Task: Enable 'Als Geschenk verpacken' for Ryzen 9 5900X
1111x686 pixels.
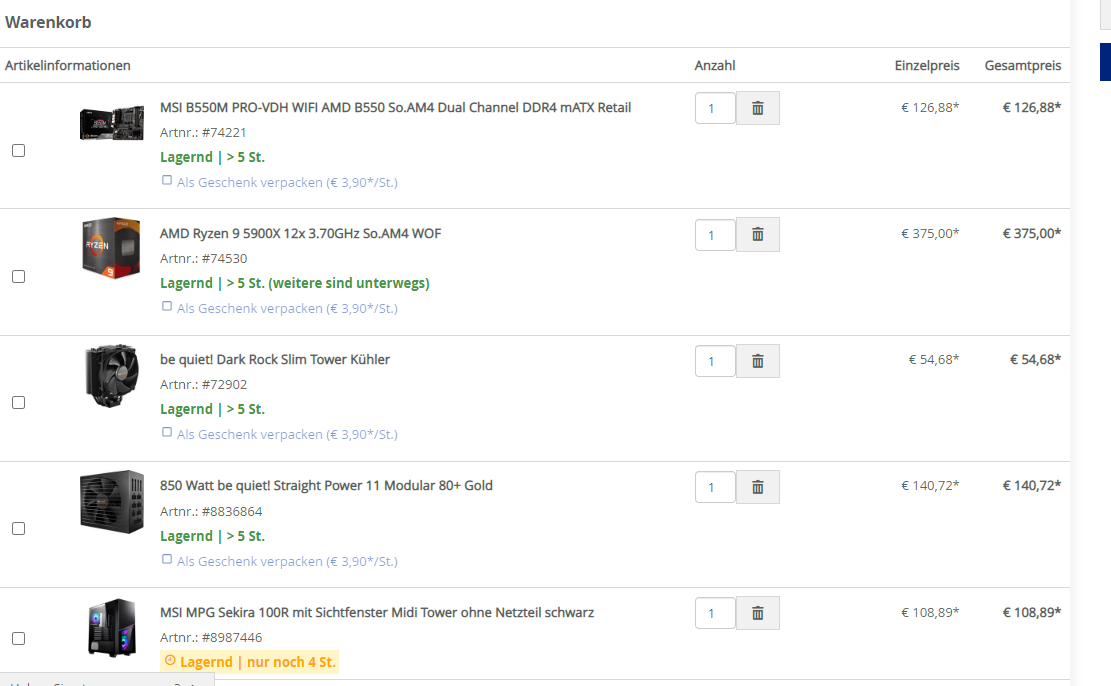Action: 167,307
